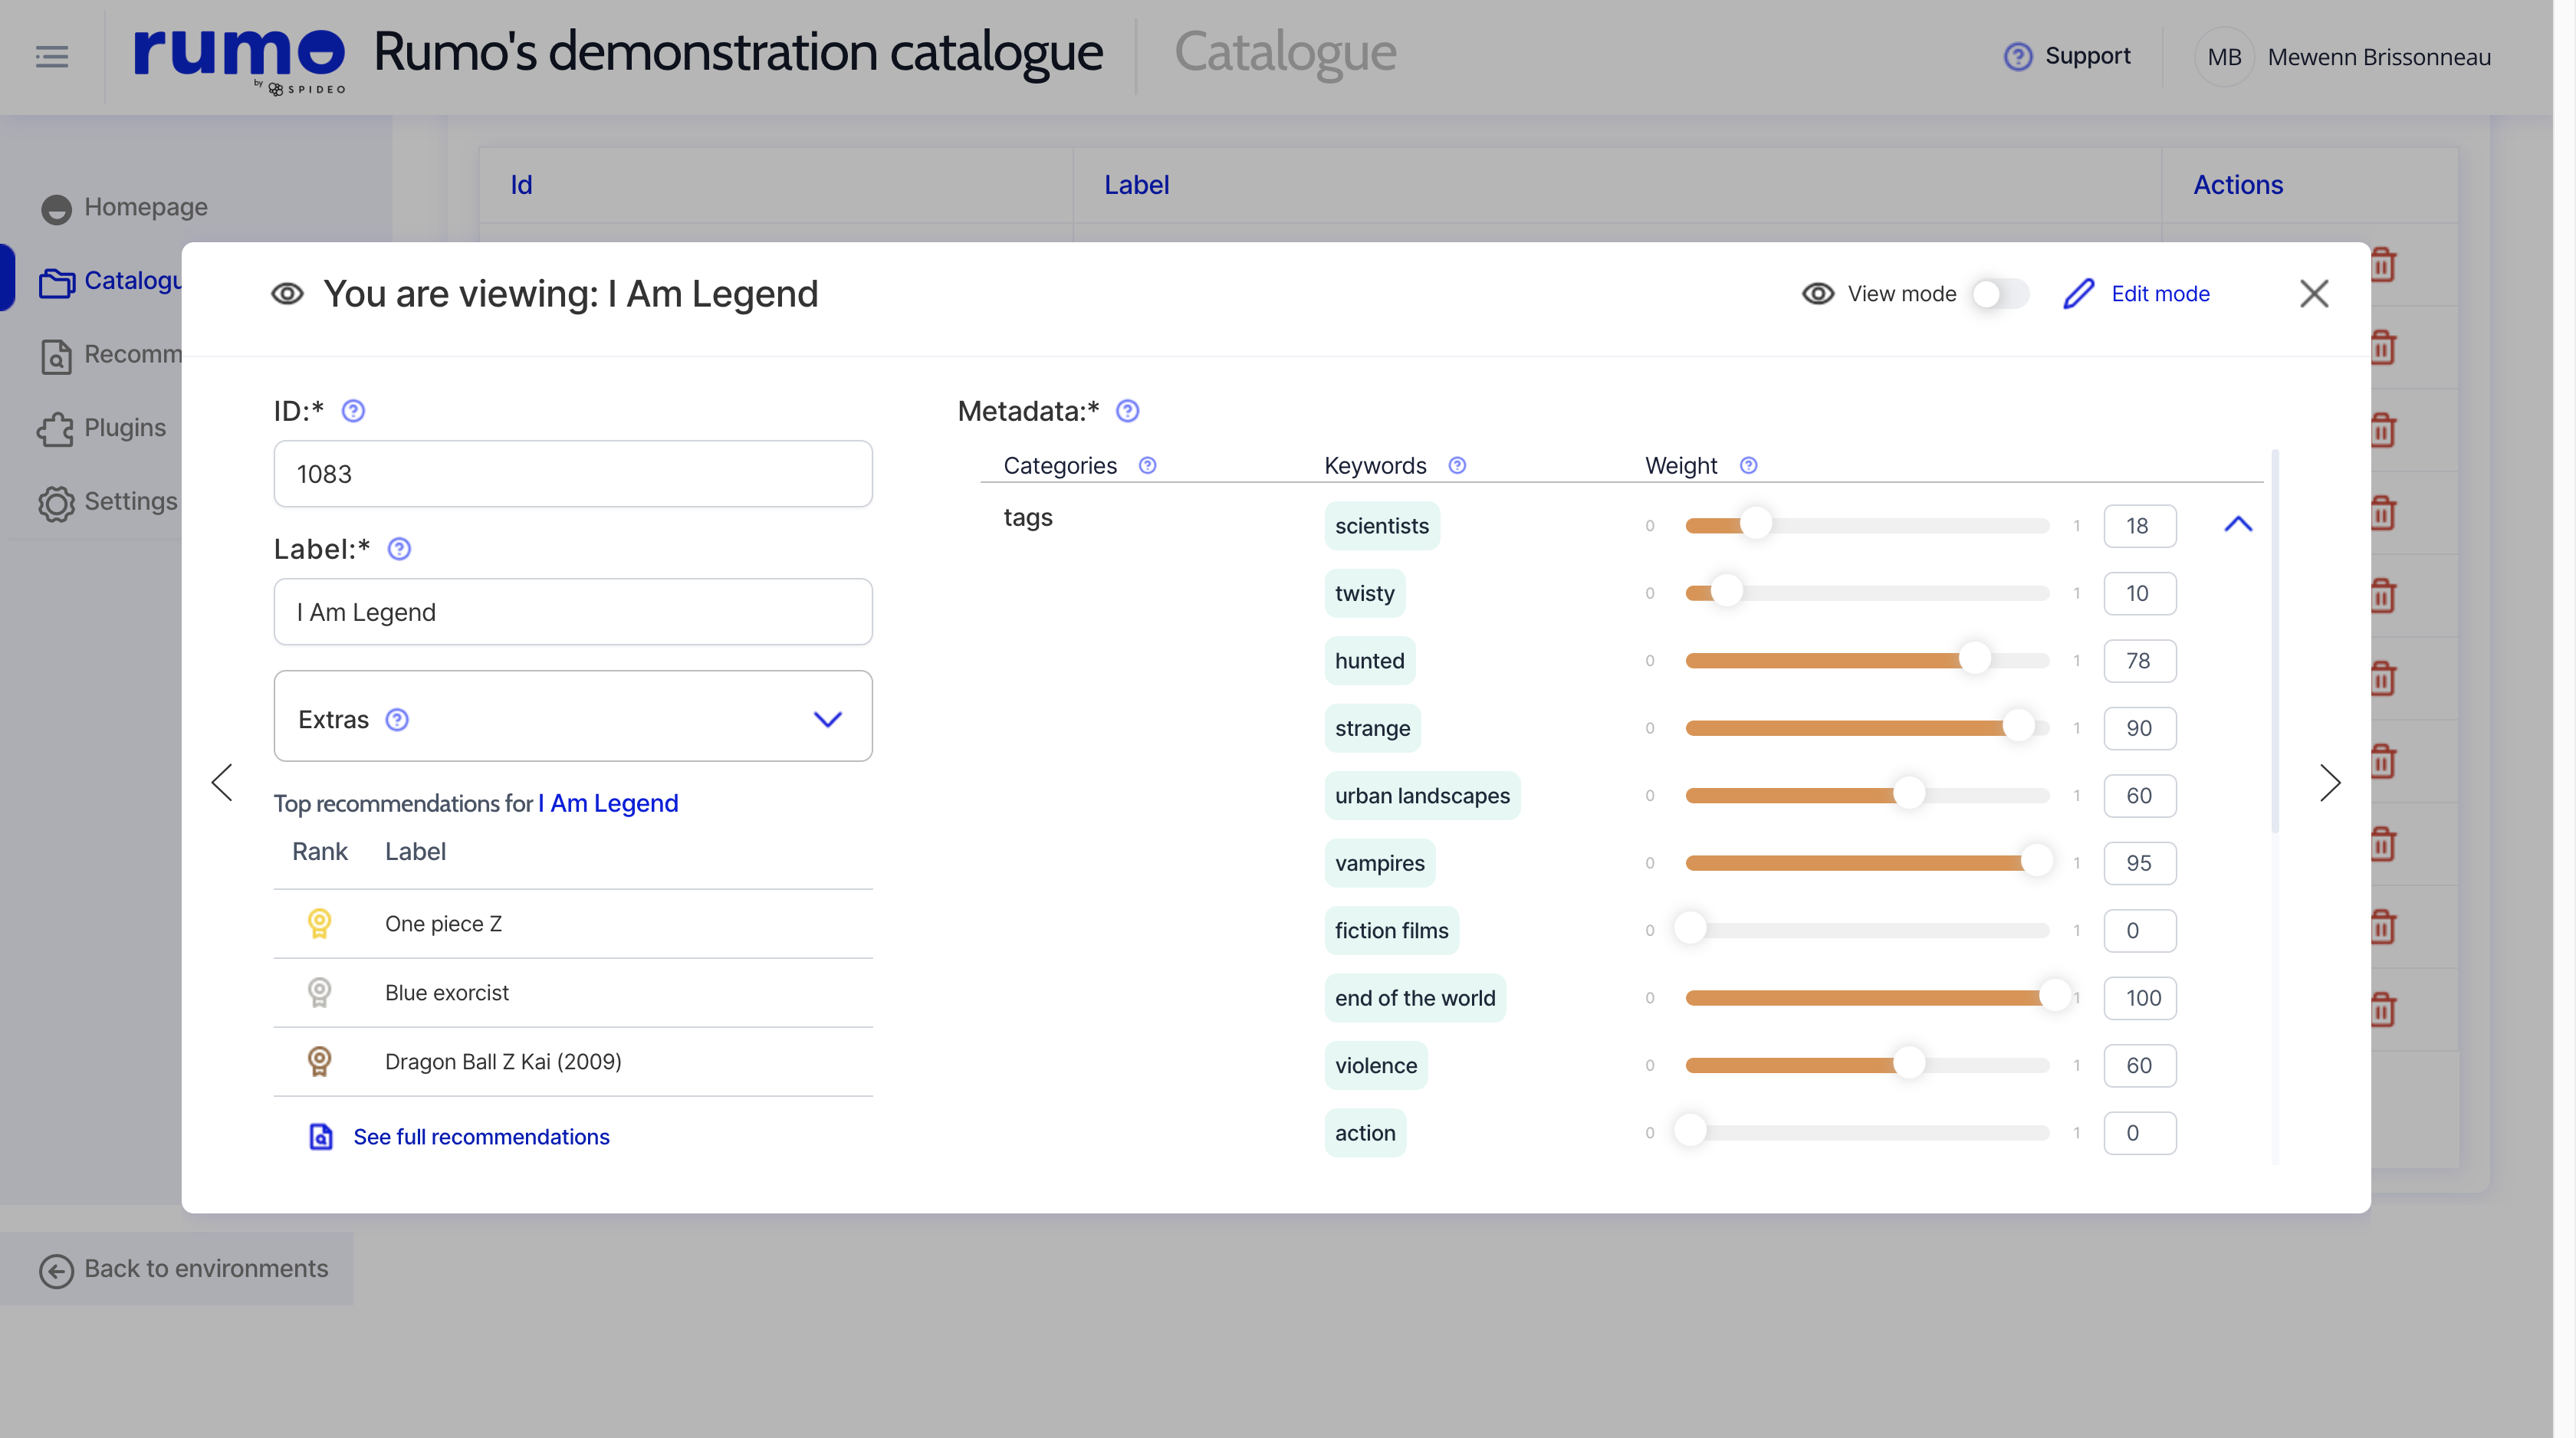Image resolution: width=2576 pixels, height=1438 pixels.
Task: Click the Settings gear icon
Action: tap(56, 503)
